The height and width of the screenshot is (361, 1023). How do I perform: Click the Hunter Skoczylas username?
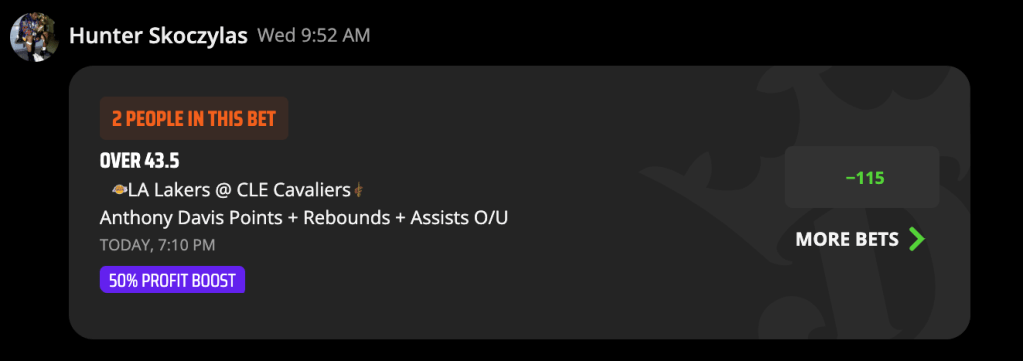click(159, 36)
